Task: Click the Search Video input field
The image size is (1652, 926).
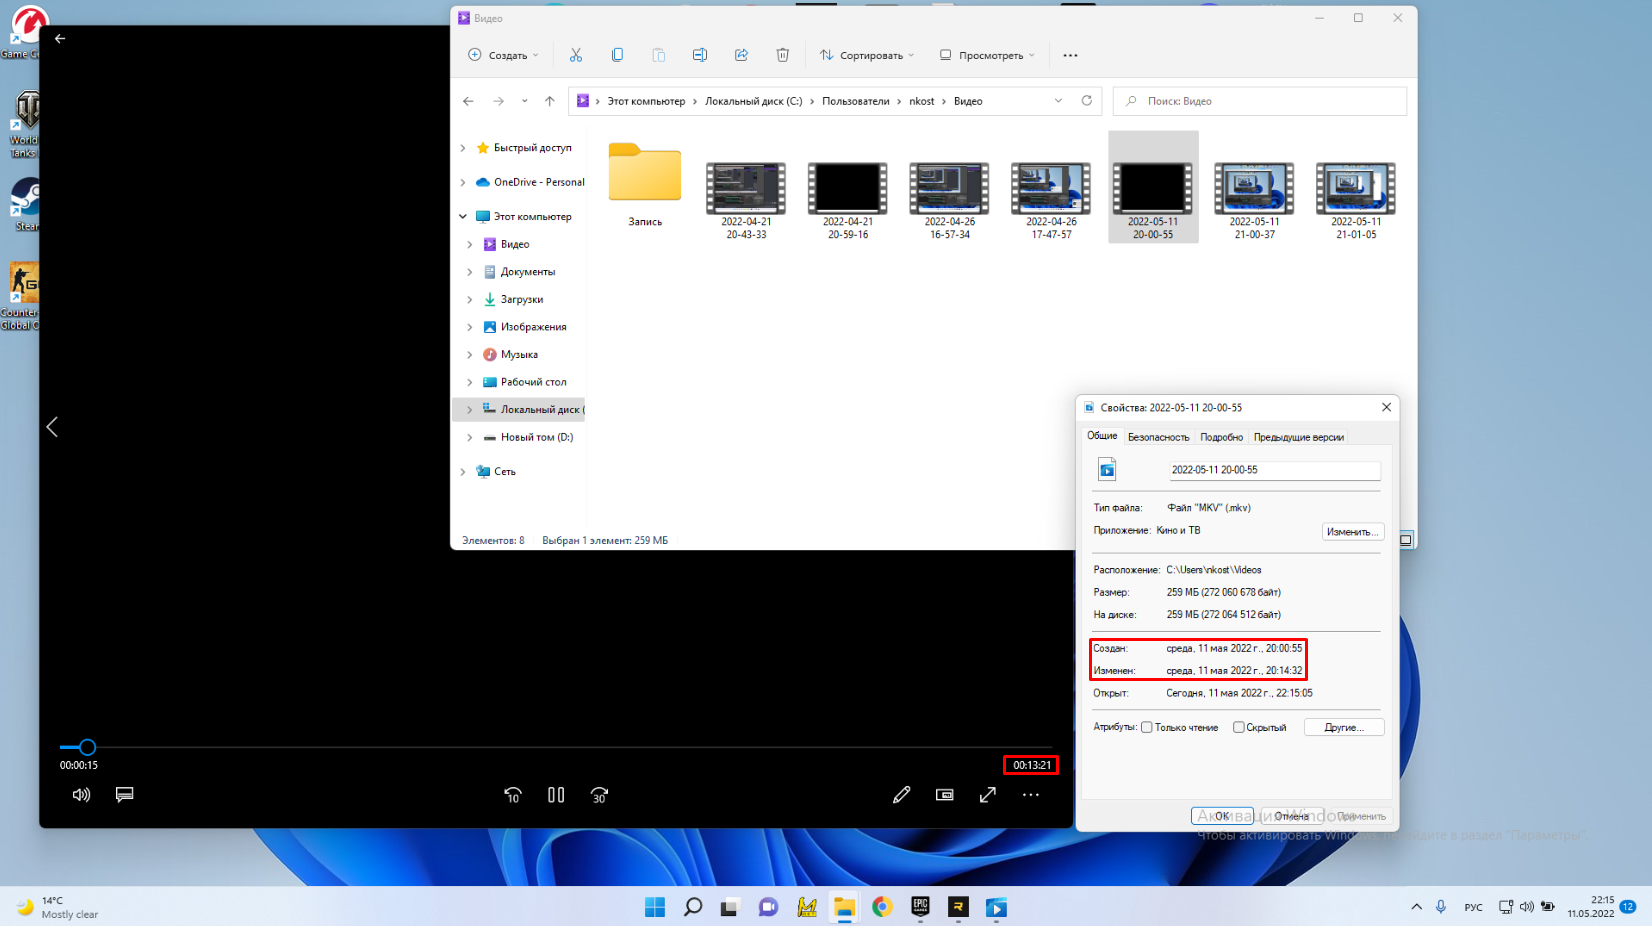Action: pyautogui.click(x=1260, y=101)
